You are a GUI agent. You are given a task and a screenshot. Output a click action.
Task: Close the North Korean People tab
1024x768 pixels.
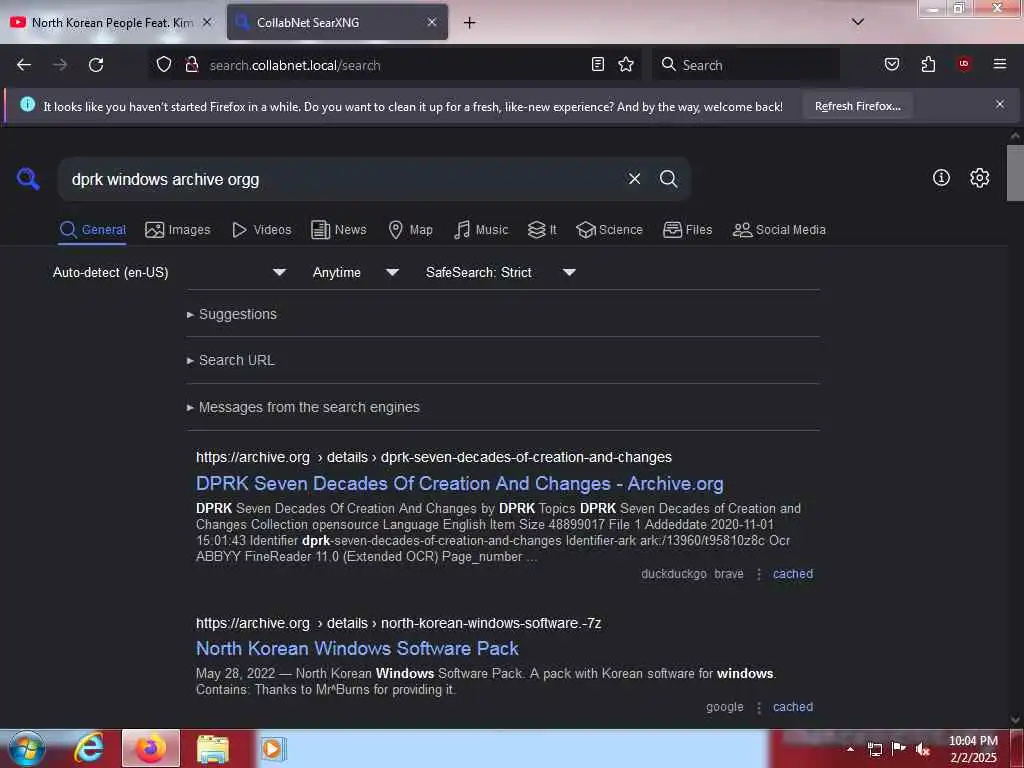[x=207, y=22]
